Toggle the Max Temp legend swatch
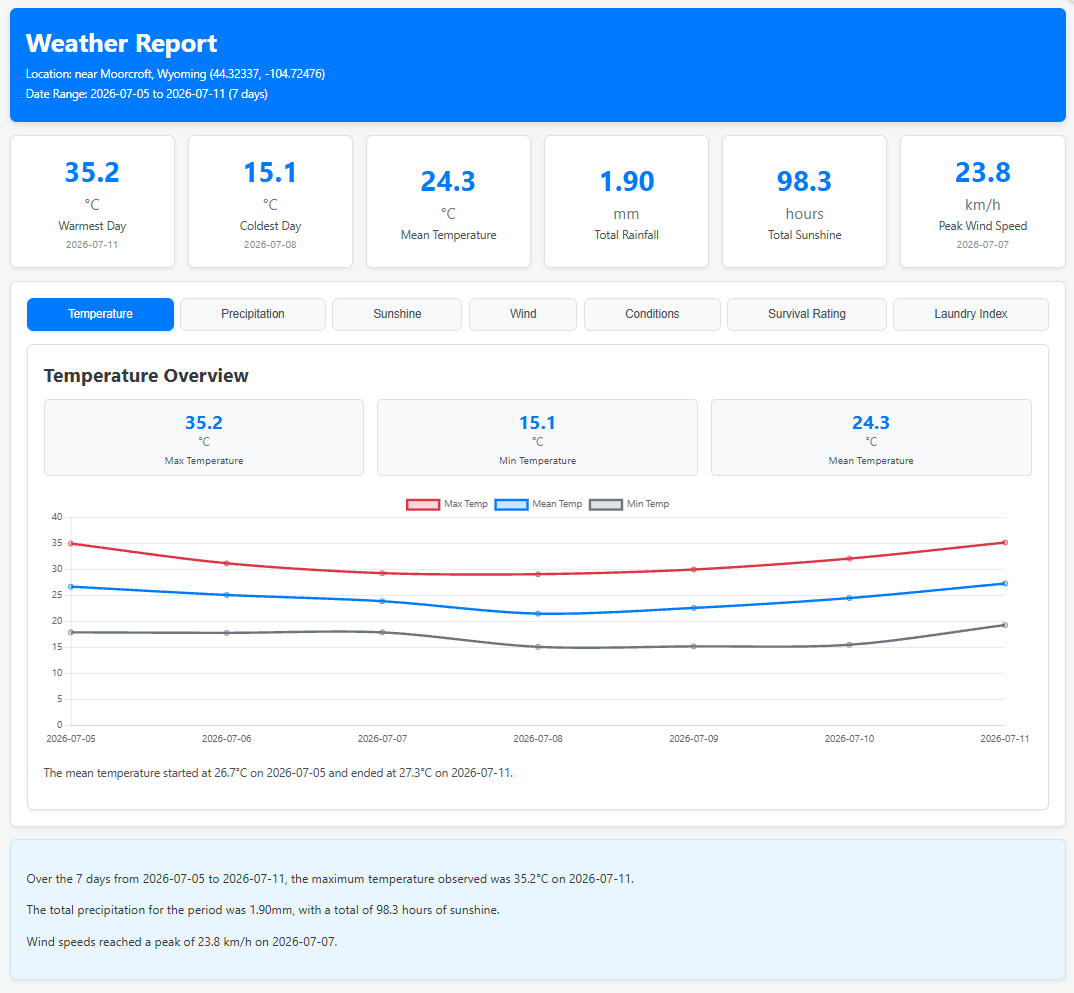This screenshot has height=993, width=1074. tap(423, 504)
